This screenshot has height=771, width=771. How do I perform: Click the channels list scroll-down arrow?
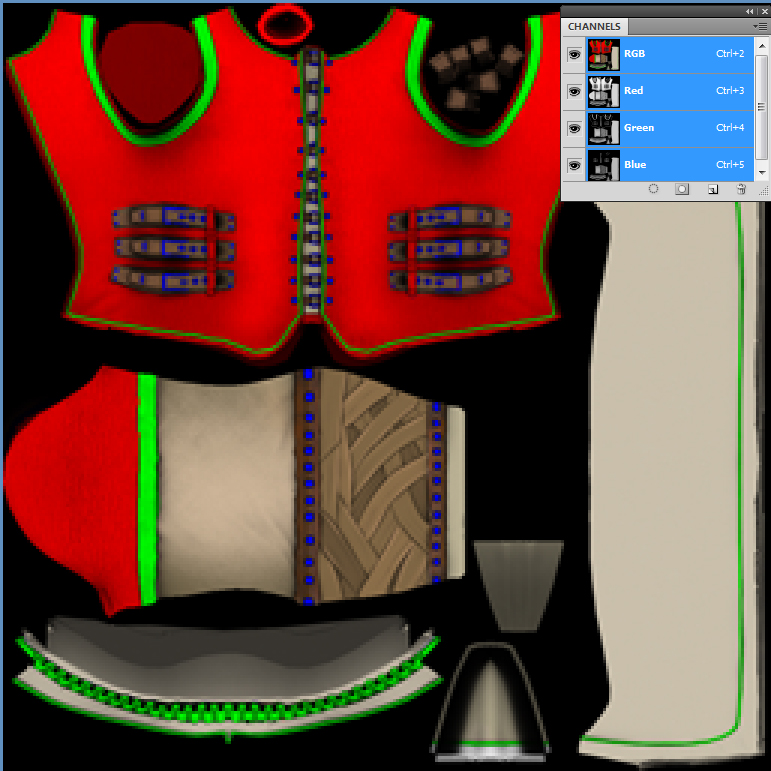tap(762, 173)
